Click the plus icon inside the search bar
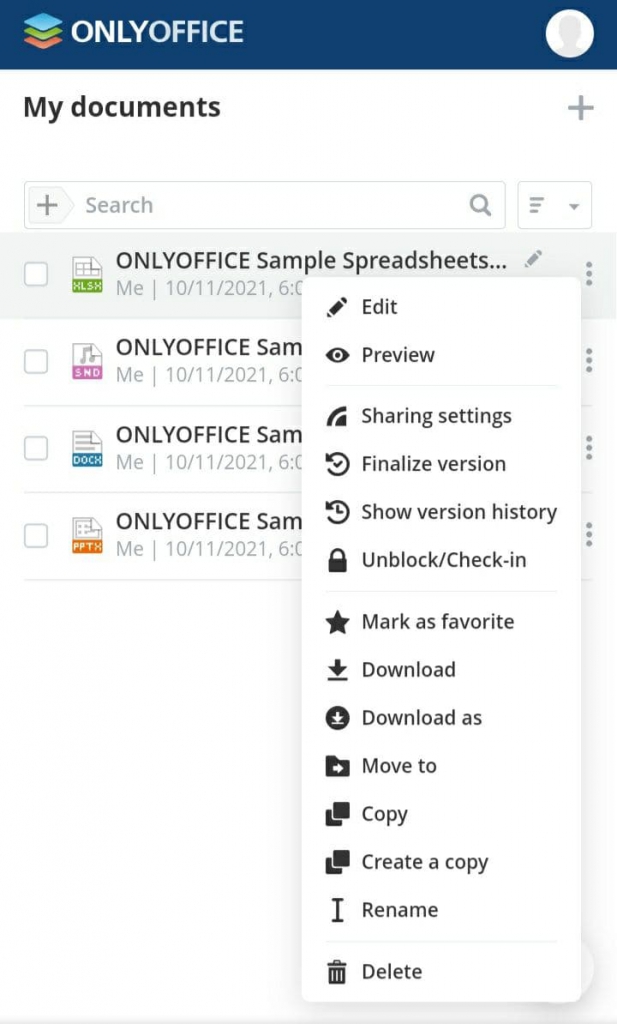The height and width of the screenshot is (1024, 617). tap(46, 204)
